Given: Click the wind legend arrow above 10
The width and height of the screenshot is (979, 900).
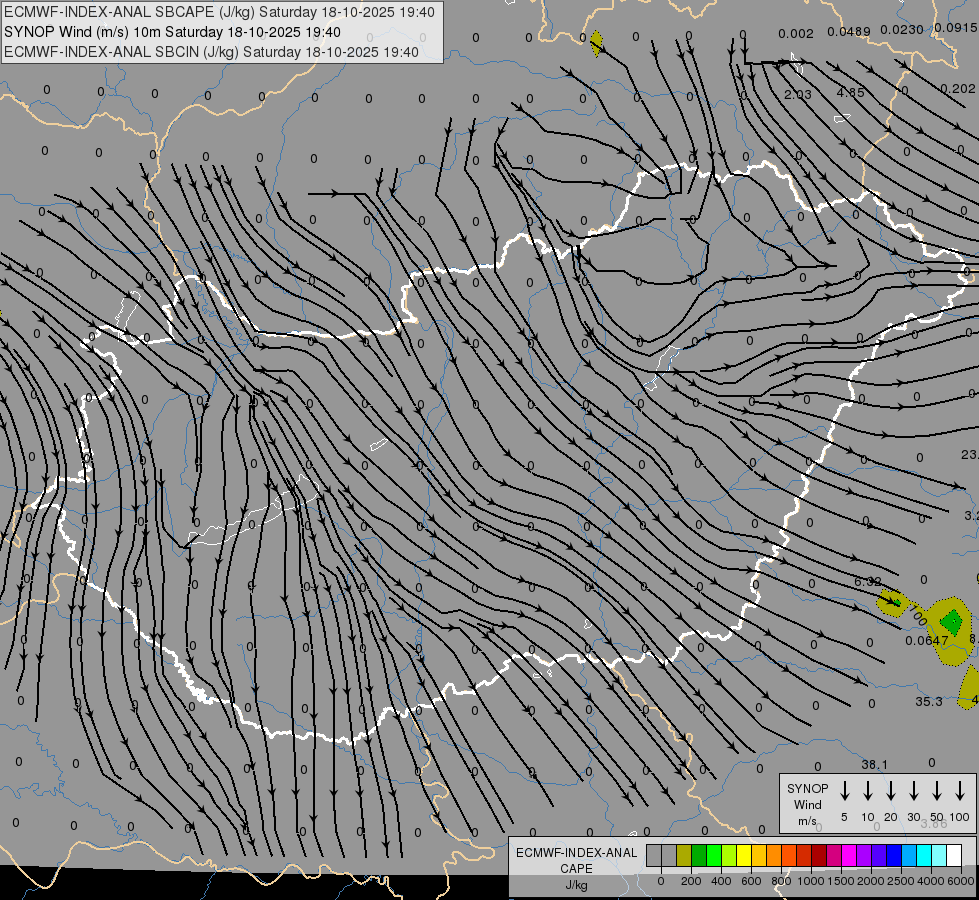Looking at the screenshot, I should [868, 791].
